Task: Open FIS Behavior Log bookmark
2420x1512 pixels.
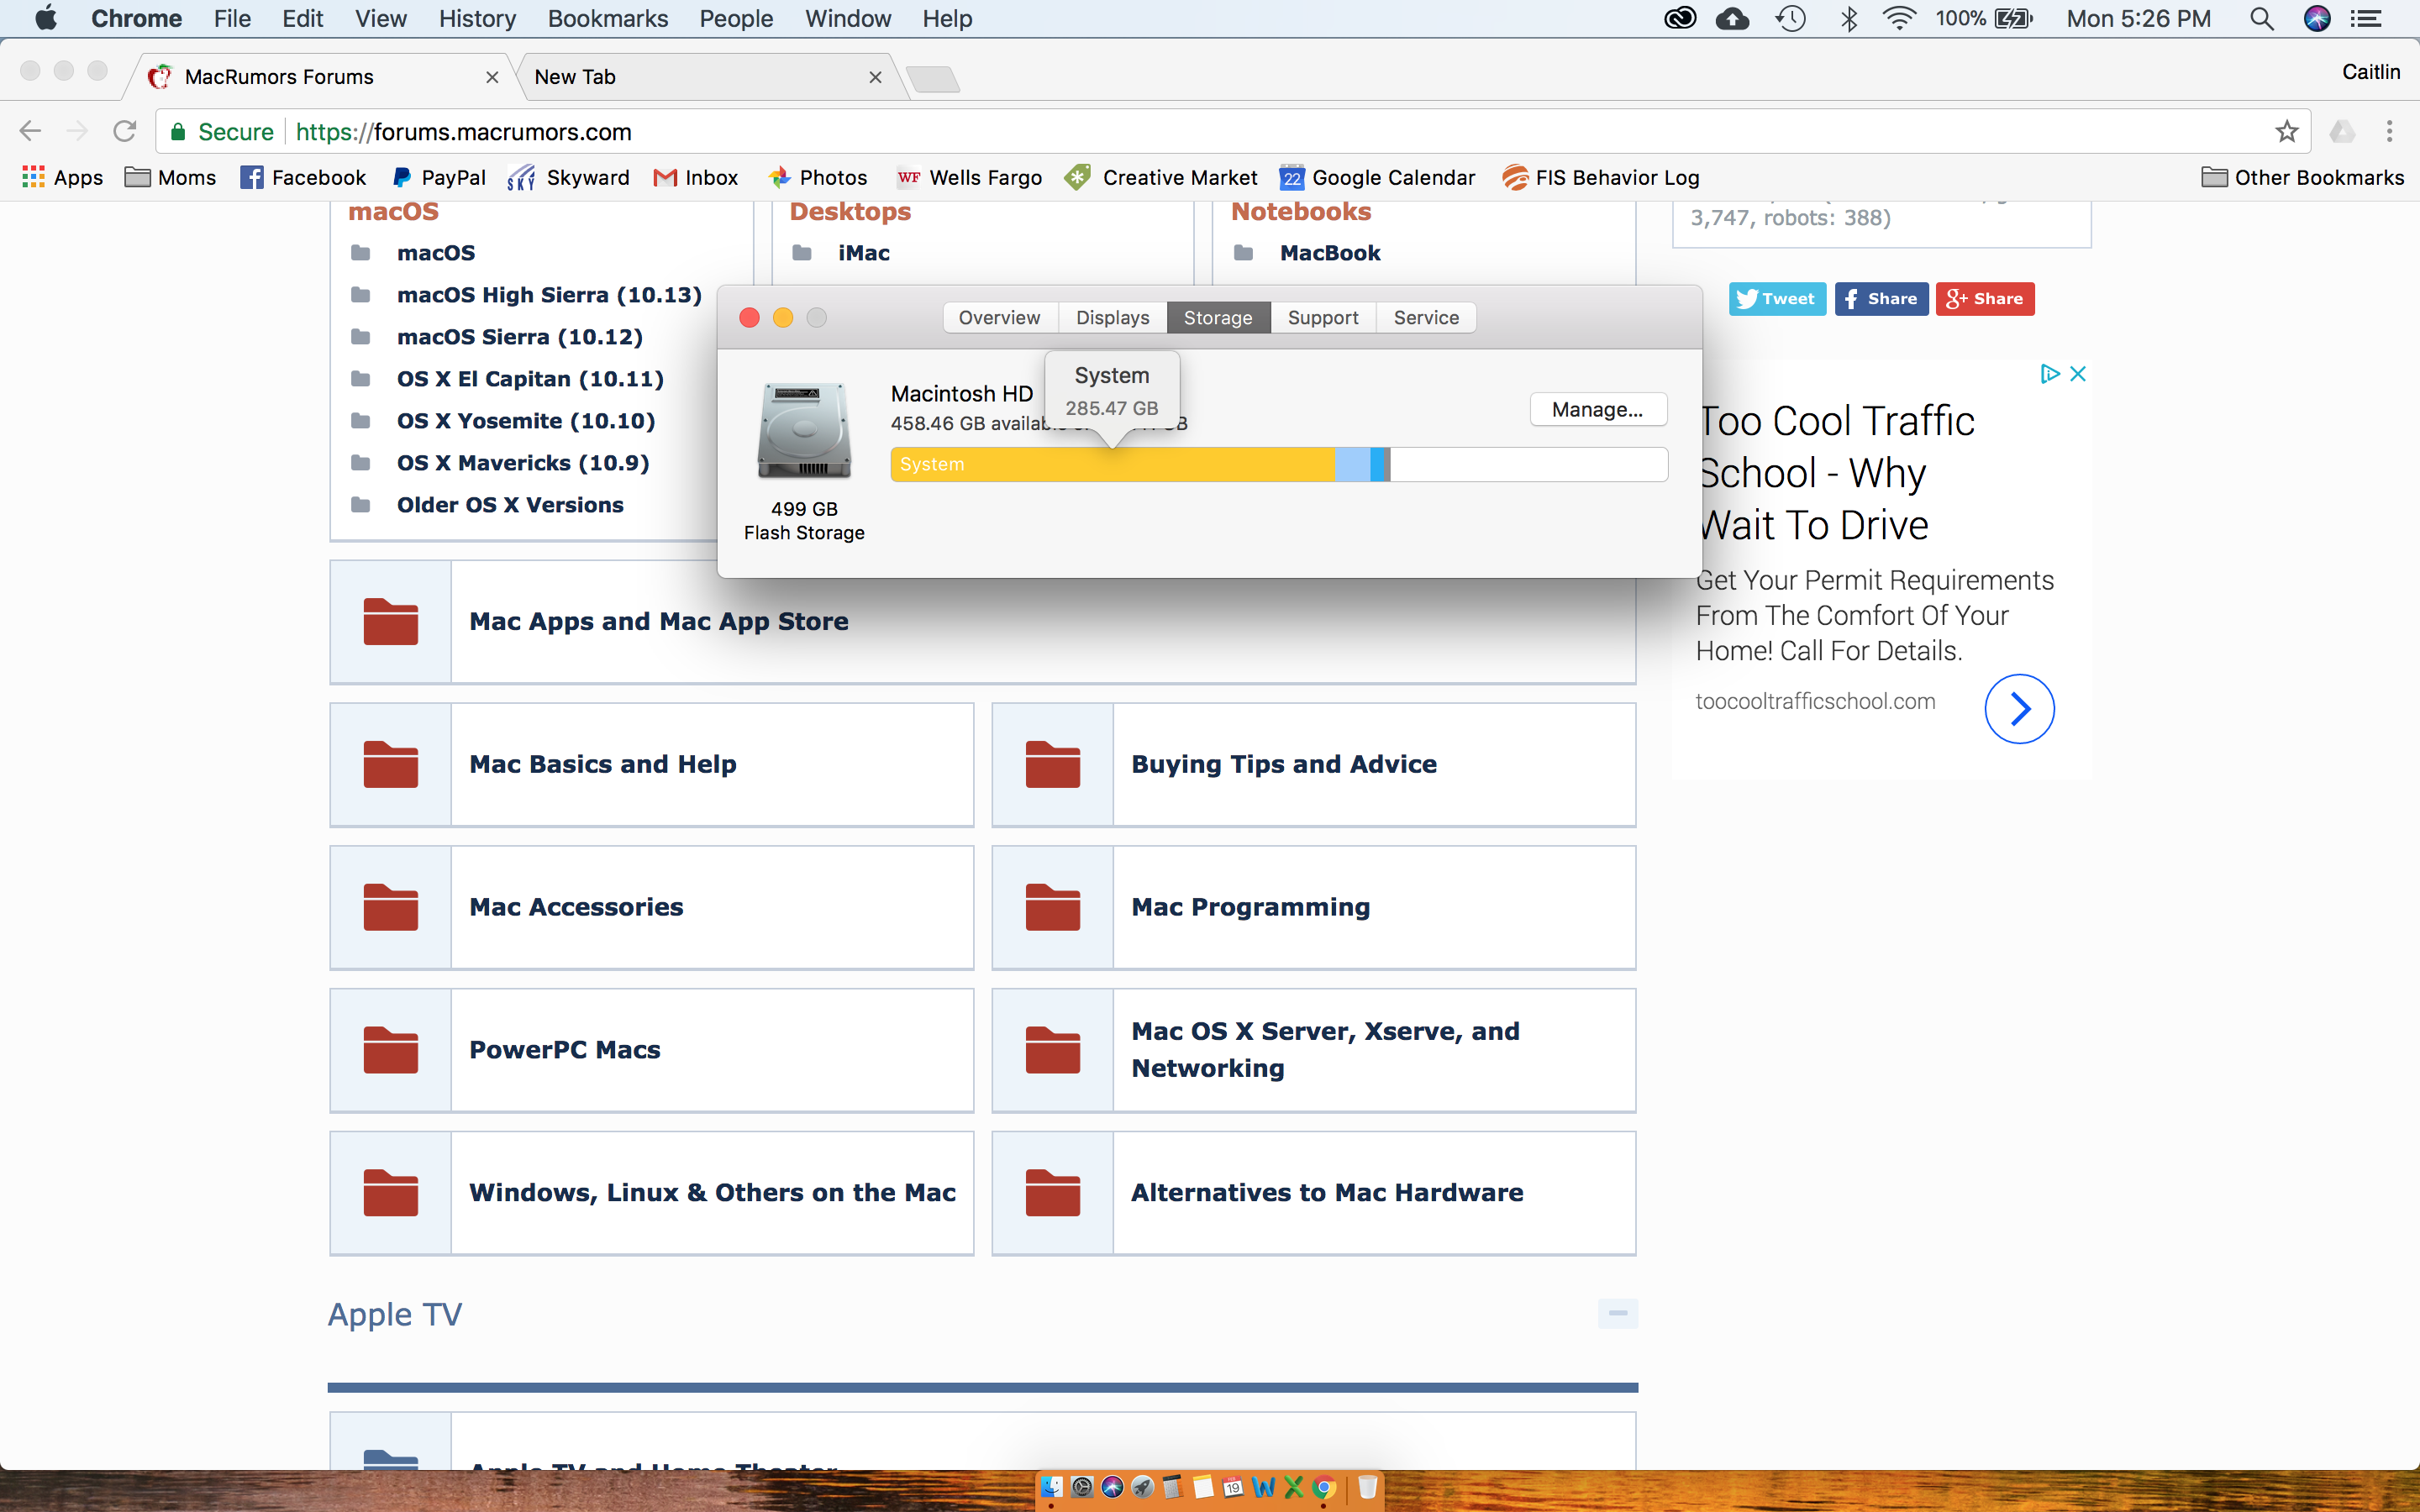Action: (1600, 177)
